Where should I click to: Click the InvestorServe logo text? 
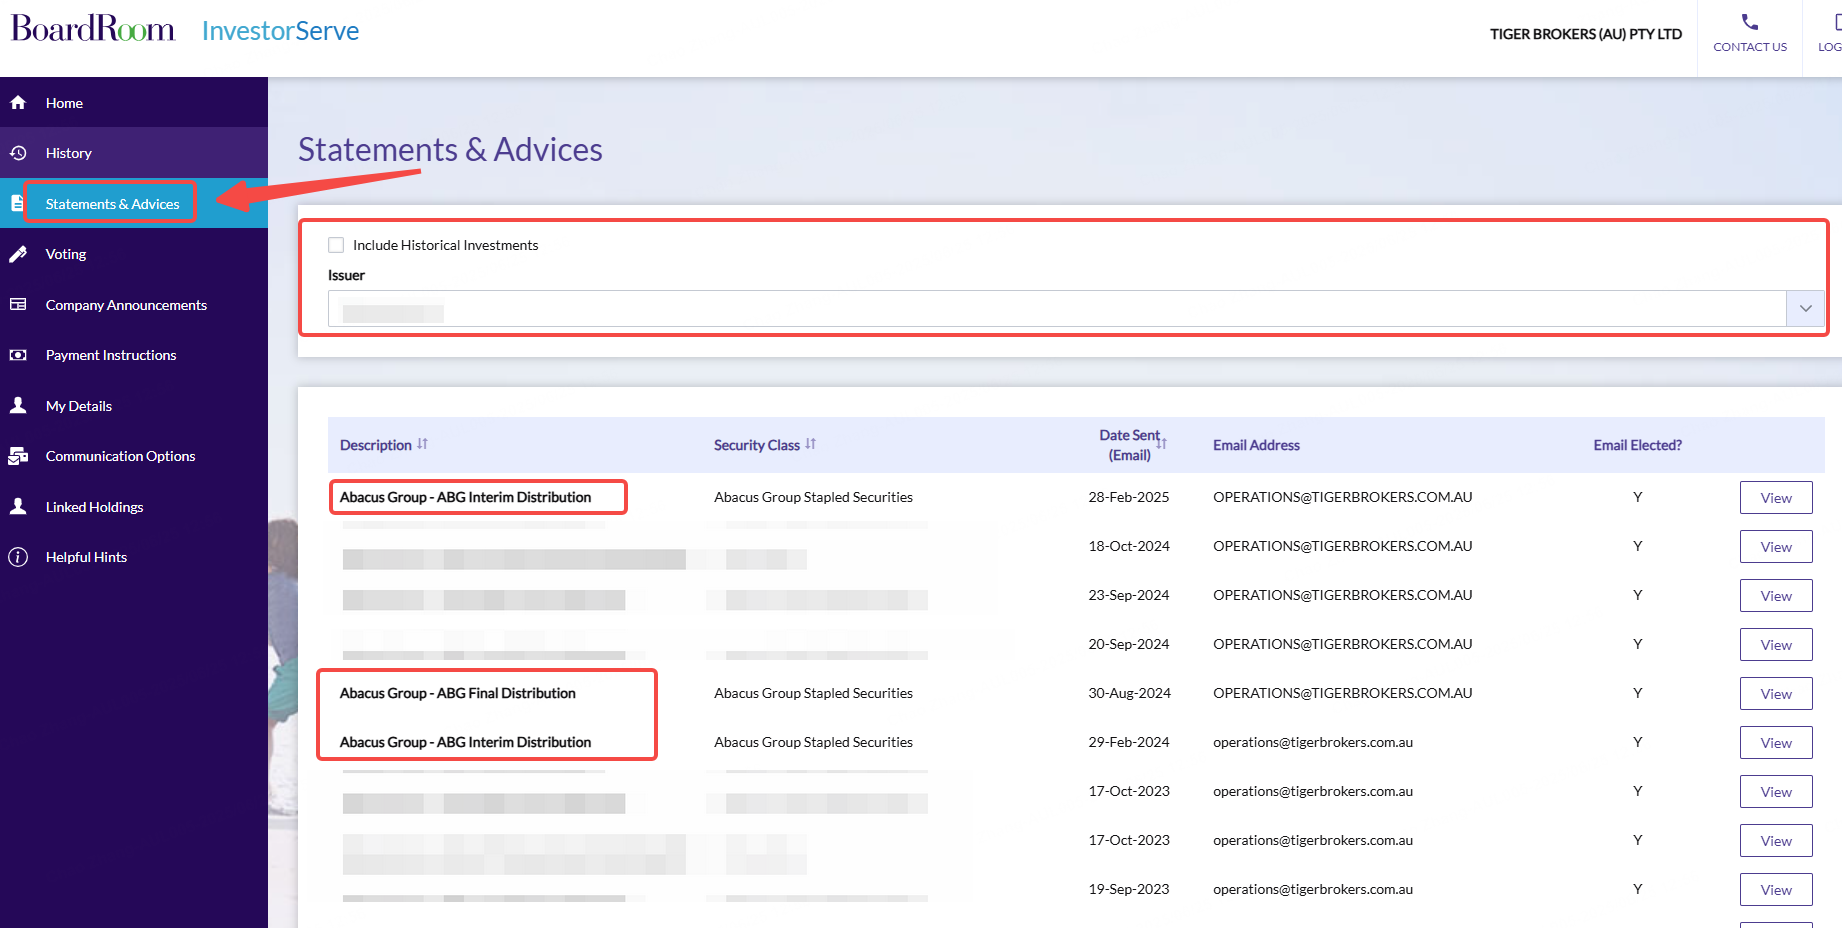coord(280,31)
